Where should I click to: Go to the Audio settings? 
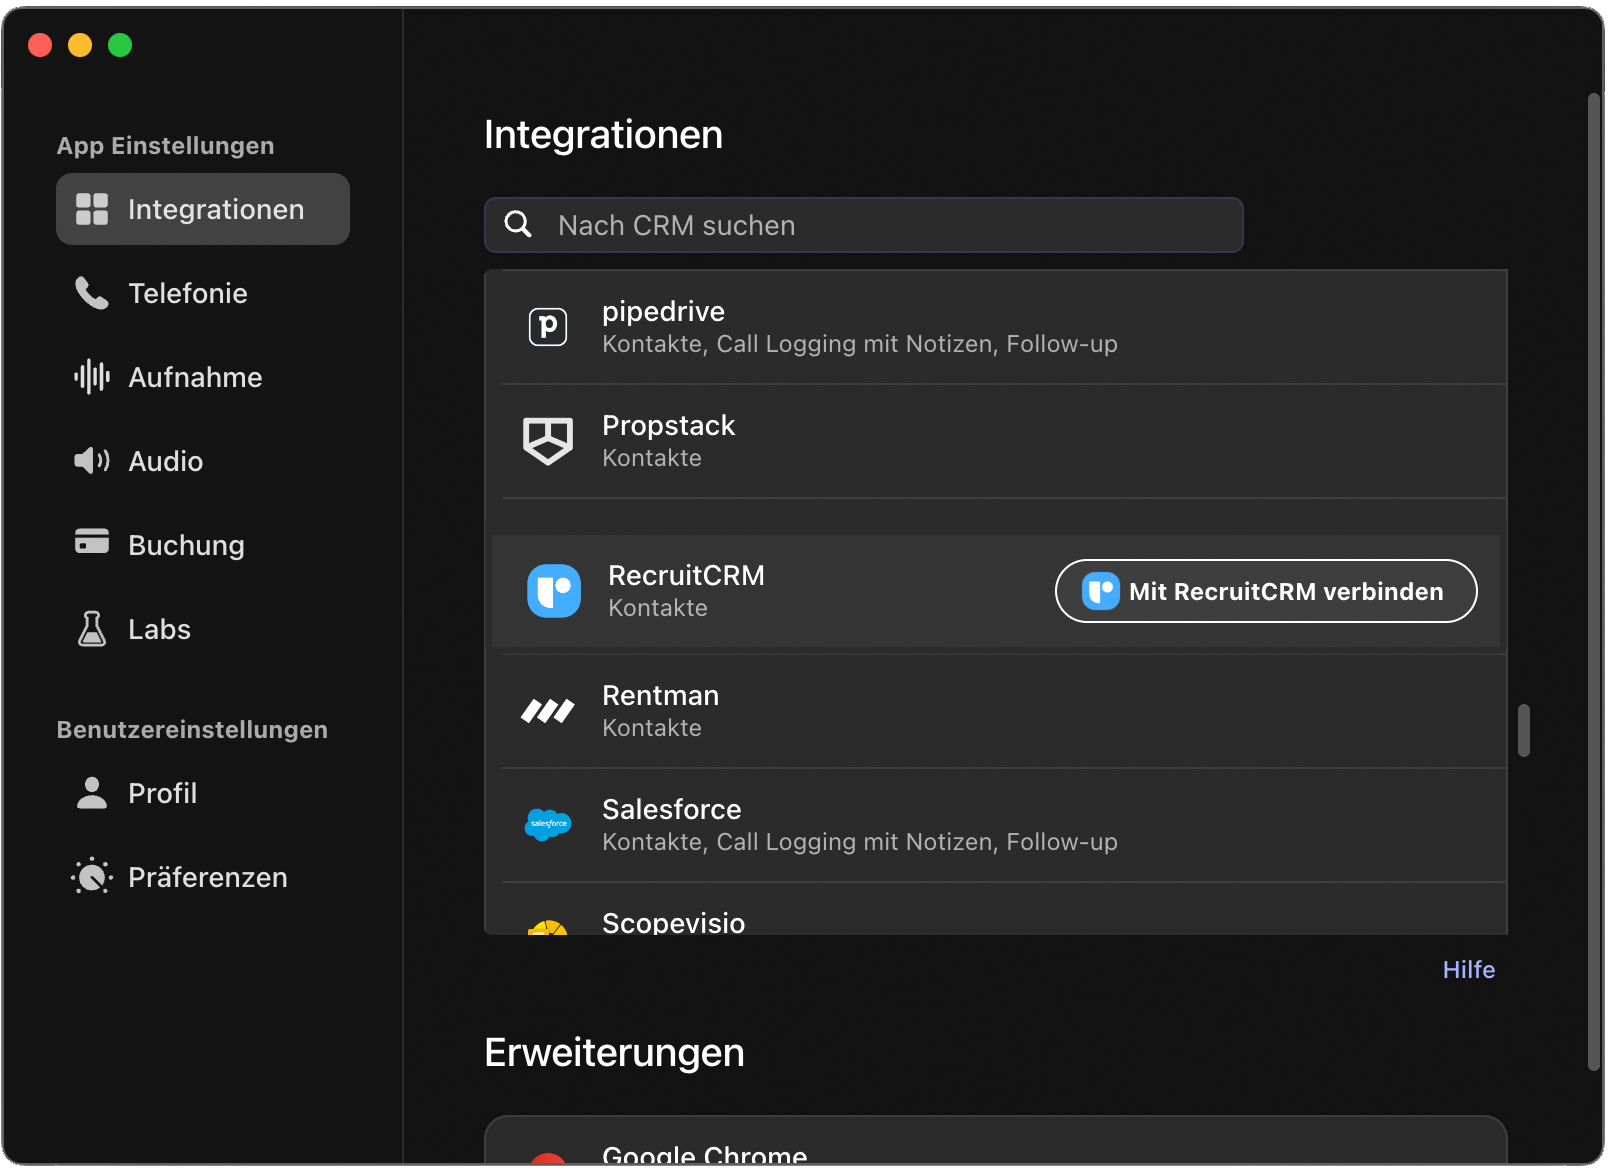[x=203, y=461]
